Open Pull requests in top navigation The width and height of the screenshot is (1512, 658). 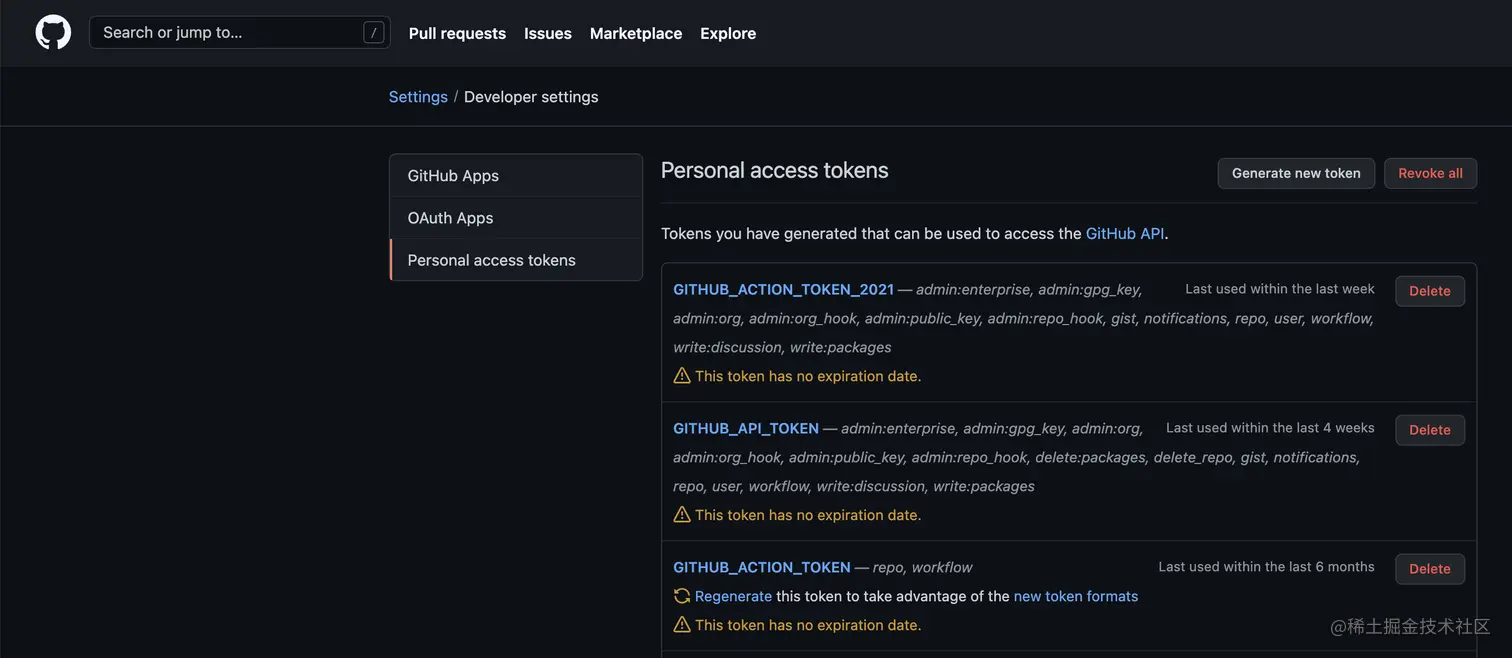pos(457,33)
